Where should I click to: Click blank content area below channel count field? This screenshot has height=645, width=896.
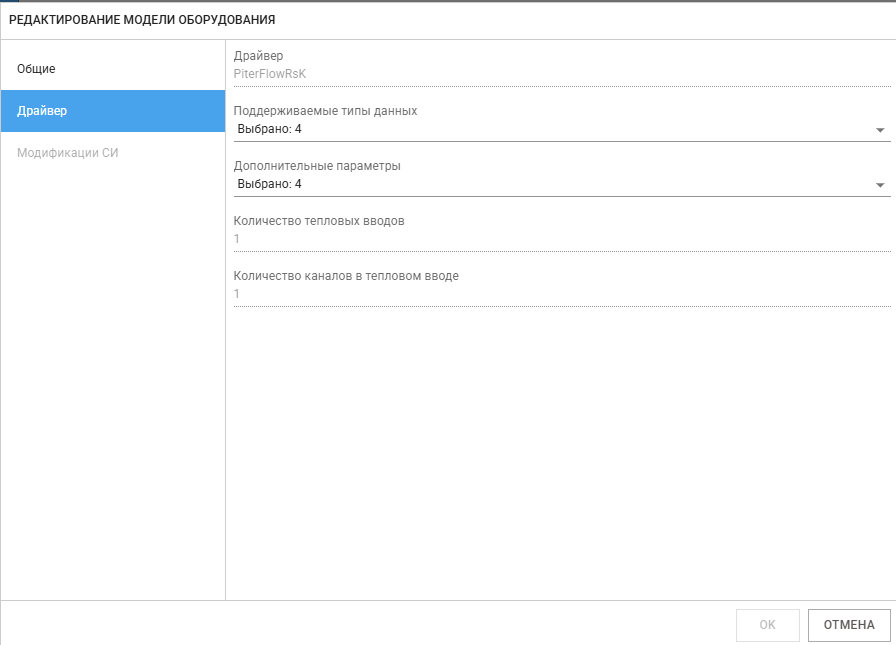(x=560, y=450)
